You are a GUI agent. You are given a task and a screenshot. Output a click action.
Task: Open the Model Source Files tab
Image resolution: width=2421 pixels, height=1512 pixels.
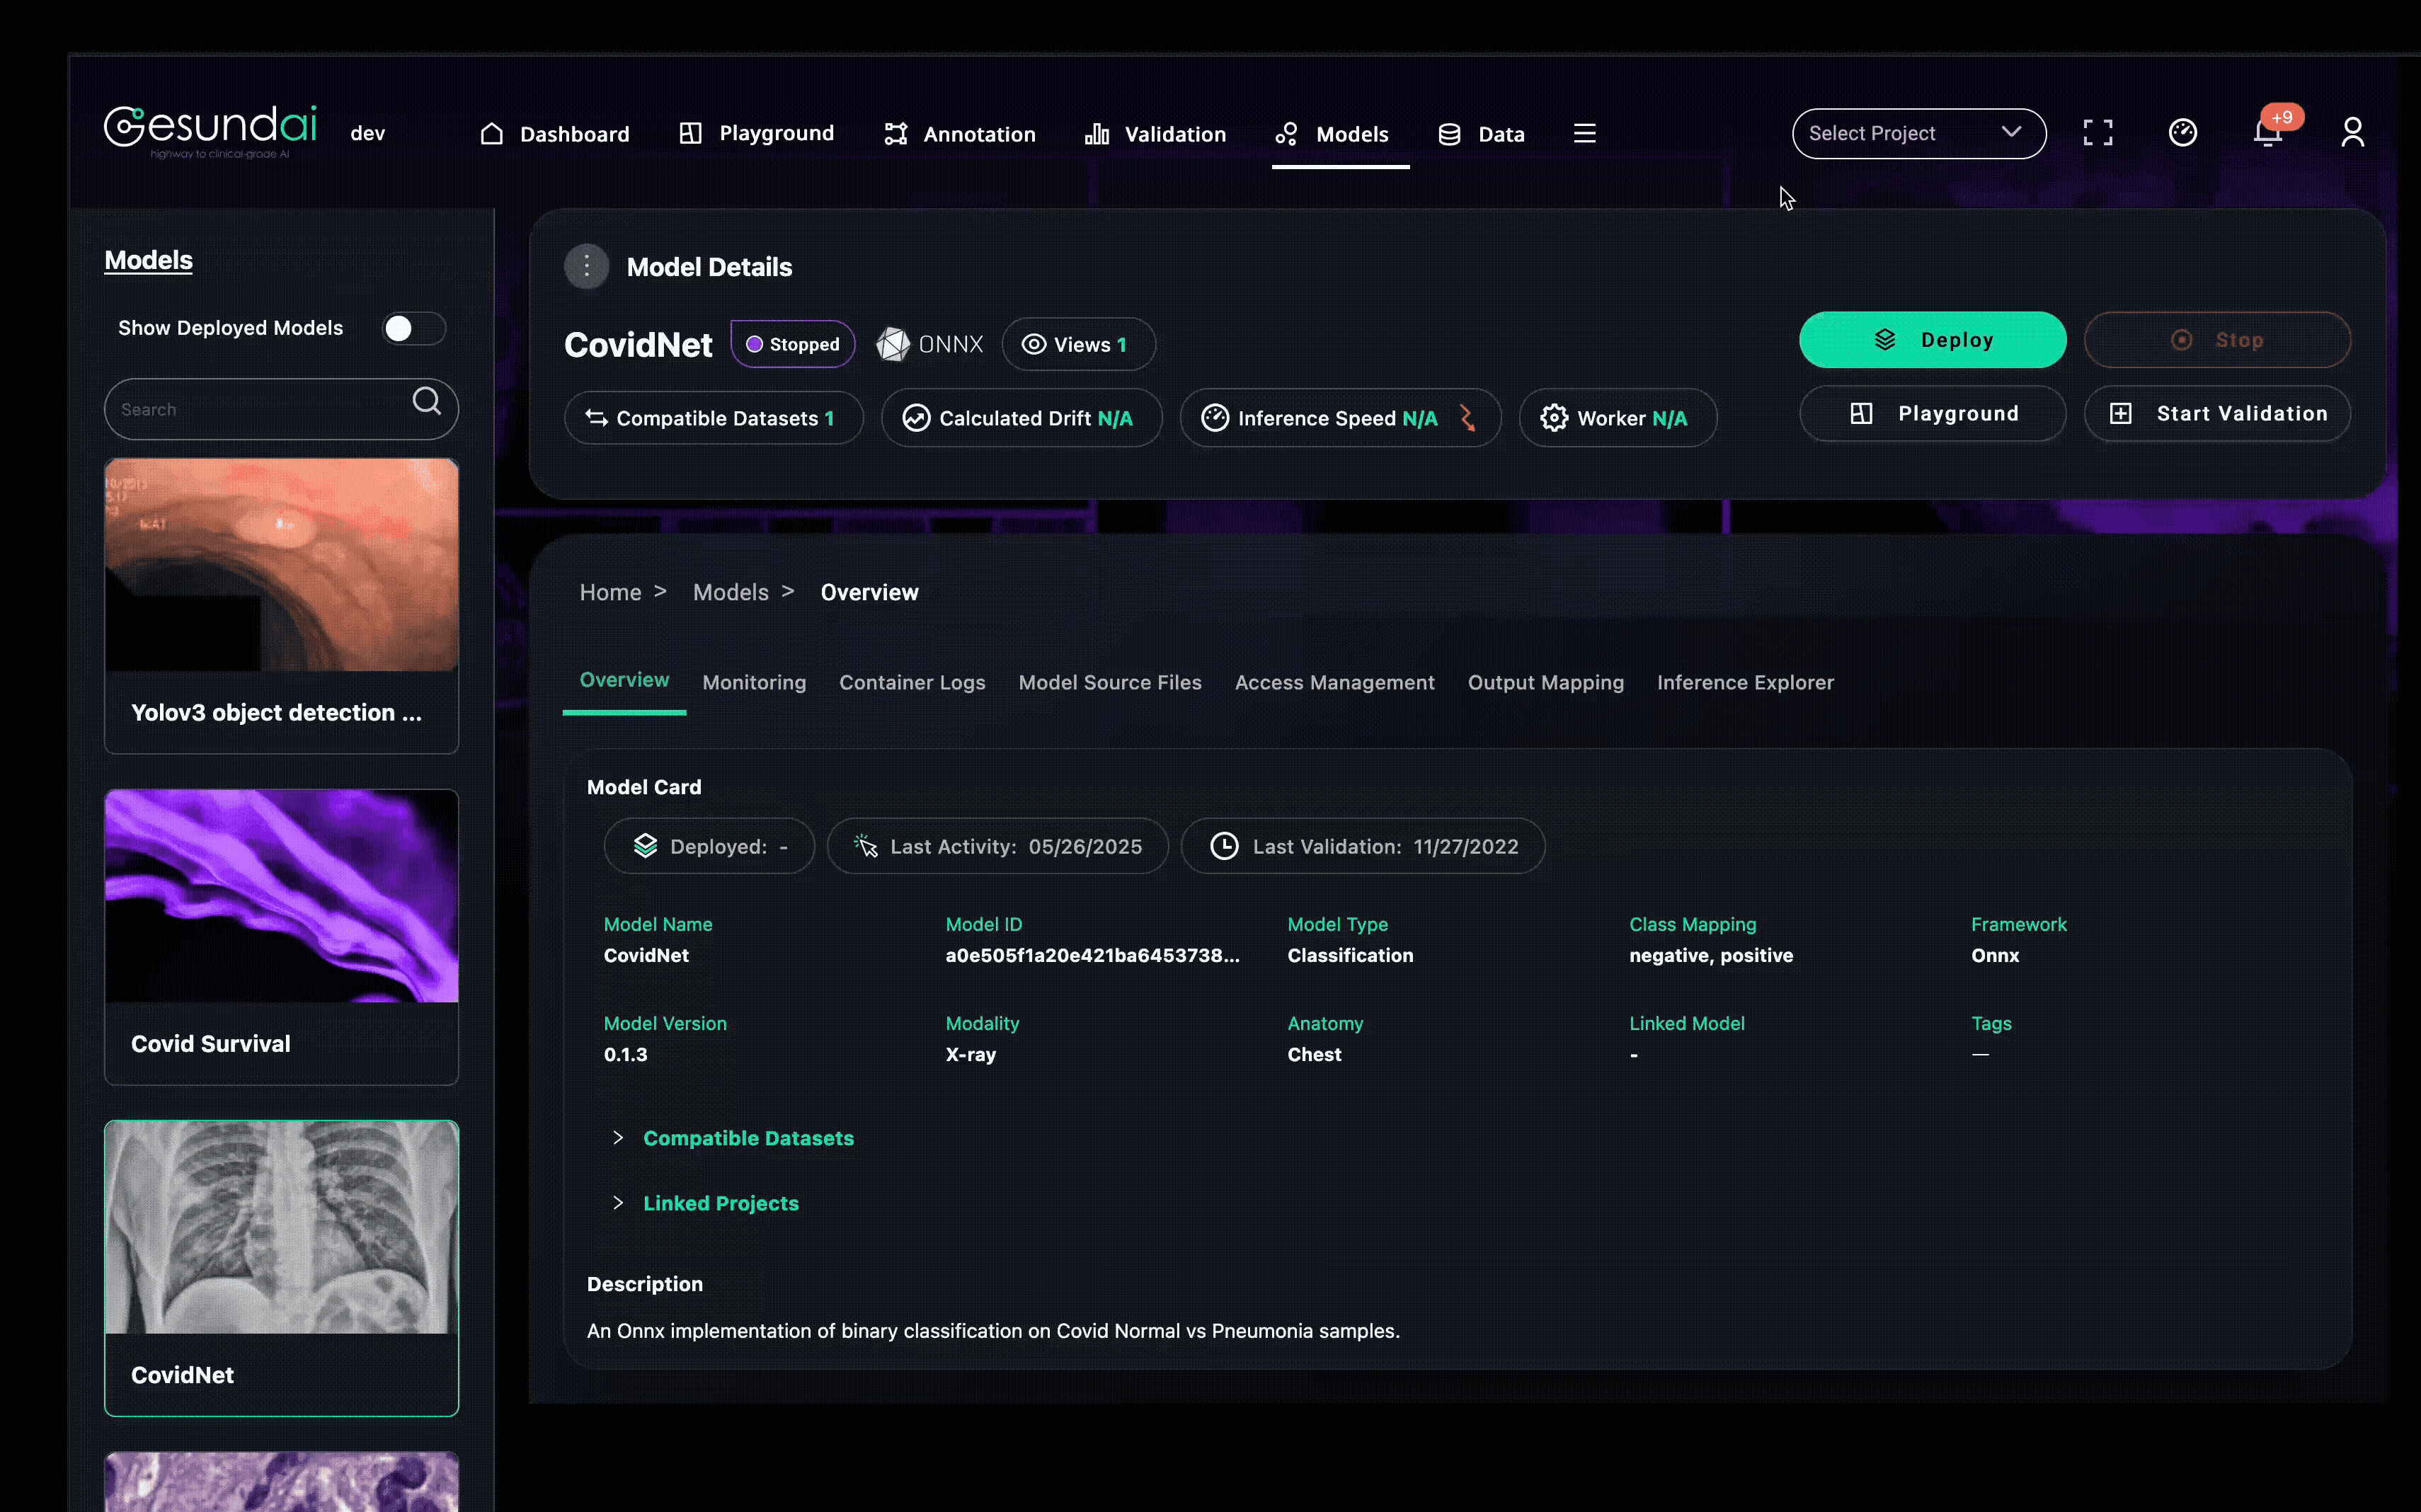point(1110,682)
